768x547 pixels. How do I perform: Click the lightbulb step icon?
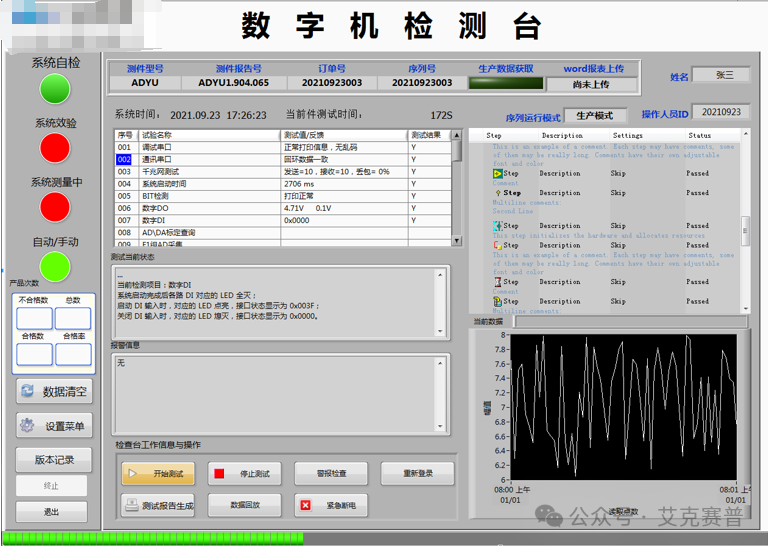[498, 193]
